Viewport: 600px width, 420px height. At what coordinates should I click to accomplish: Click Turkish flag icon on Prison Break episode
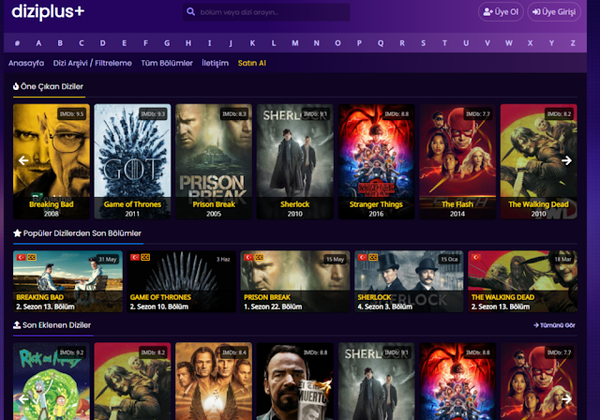pos(248,257)
